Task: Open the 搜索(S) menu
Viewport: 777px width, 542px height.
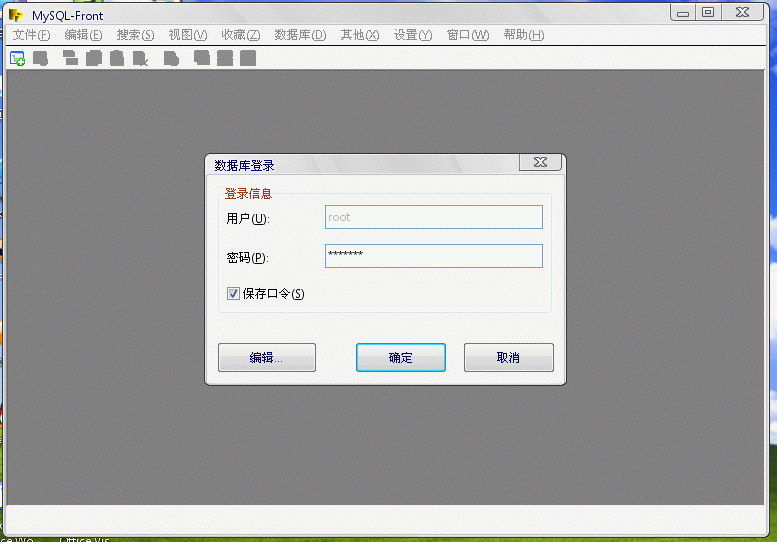Action: click(x=135, y=35)
